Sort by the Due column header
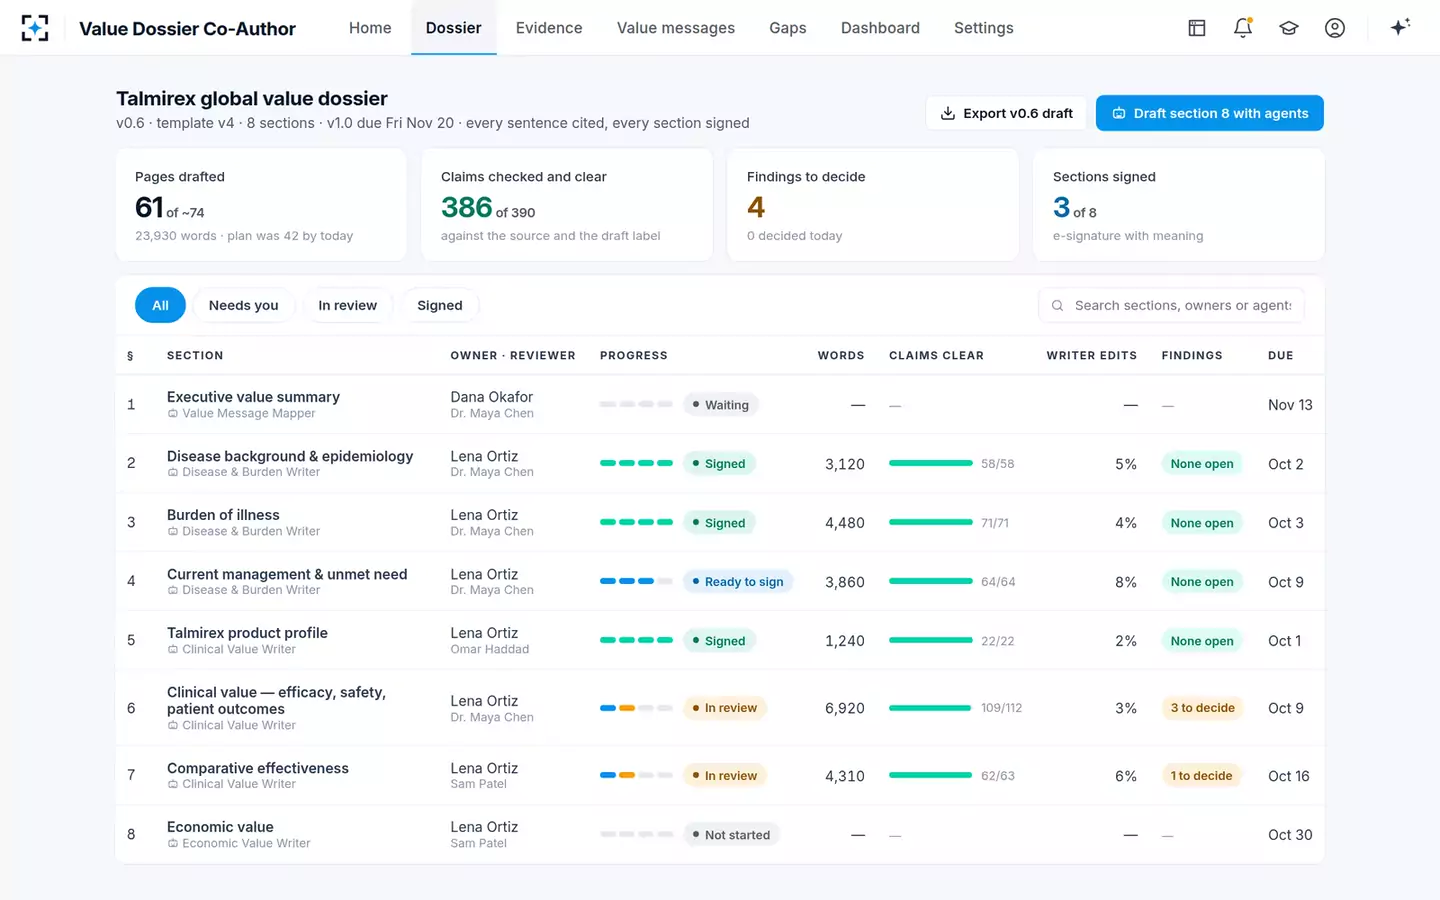Viewport: 1440px width, 900px height. (x=1281, y=356)
